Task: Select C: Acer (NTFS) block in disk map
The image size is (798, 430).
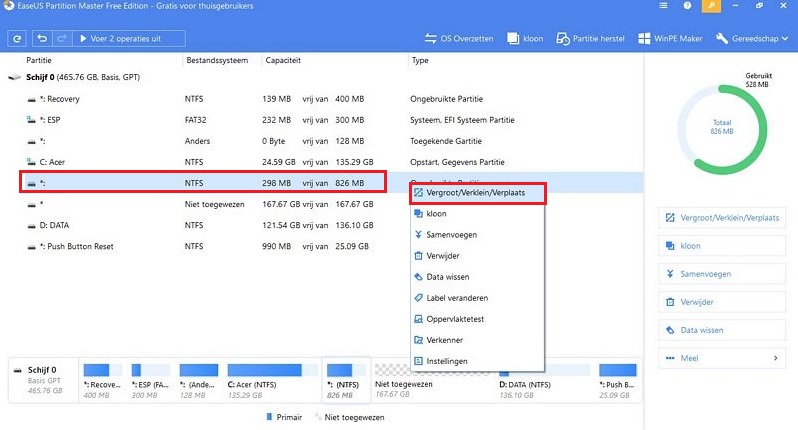Action: coord(272,381)
